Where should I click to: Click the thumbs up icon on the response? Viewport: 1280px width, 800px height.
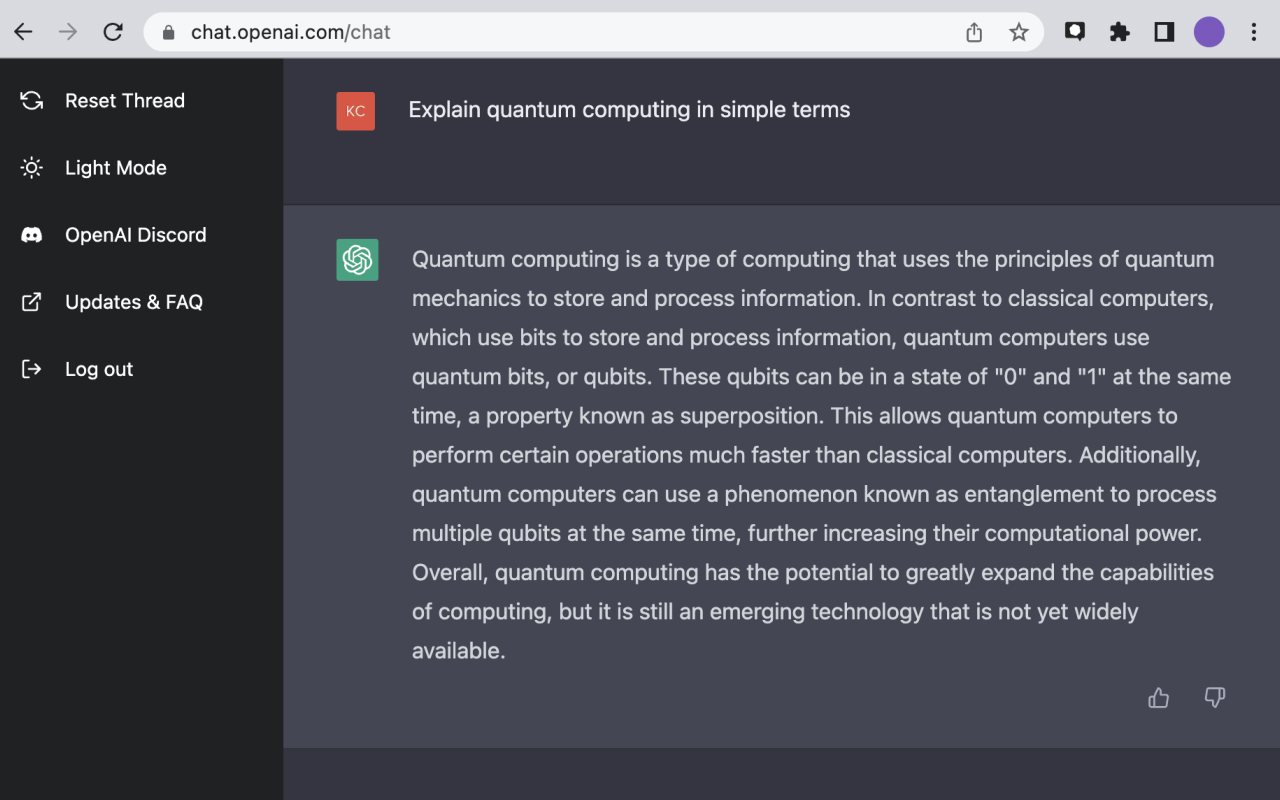pos(1159,698)
